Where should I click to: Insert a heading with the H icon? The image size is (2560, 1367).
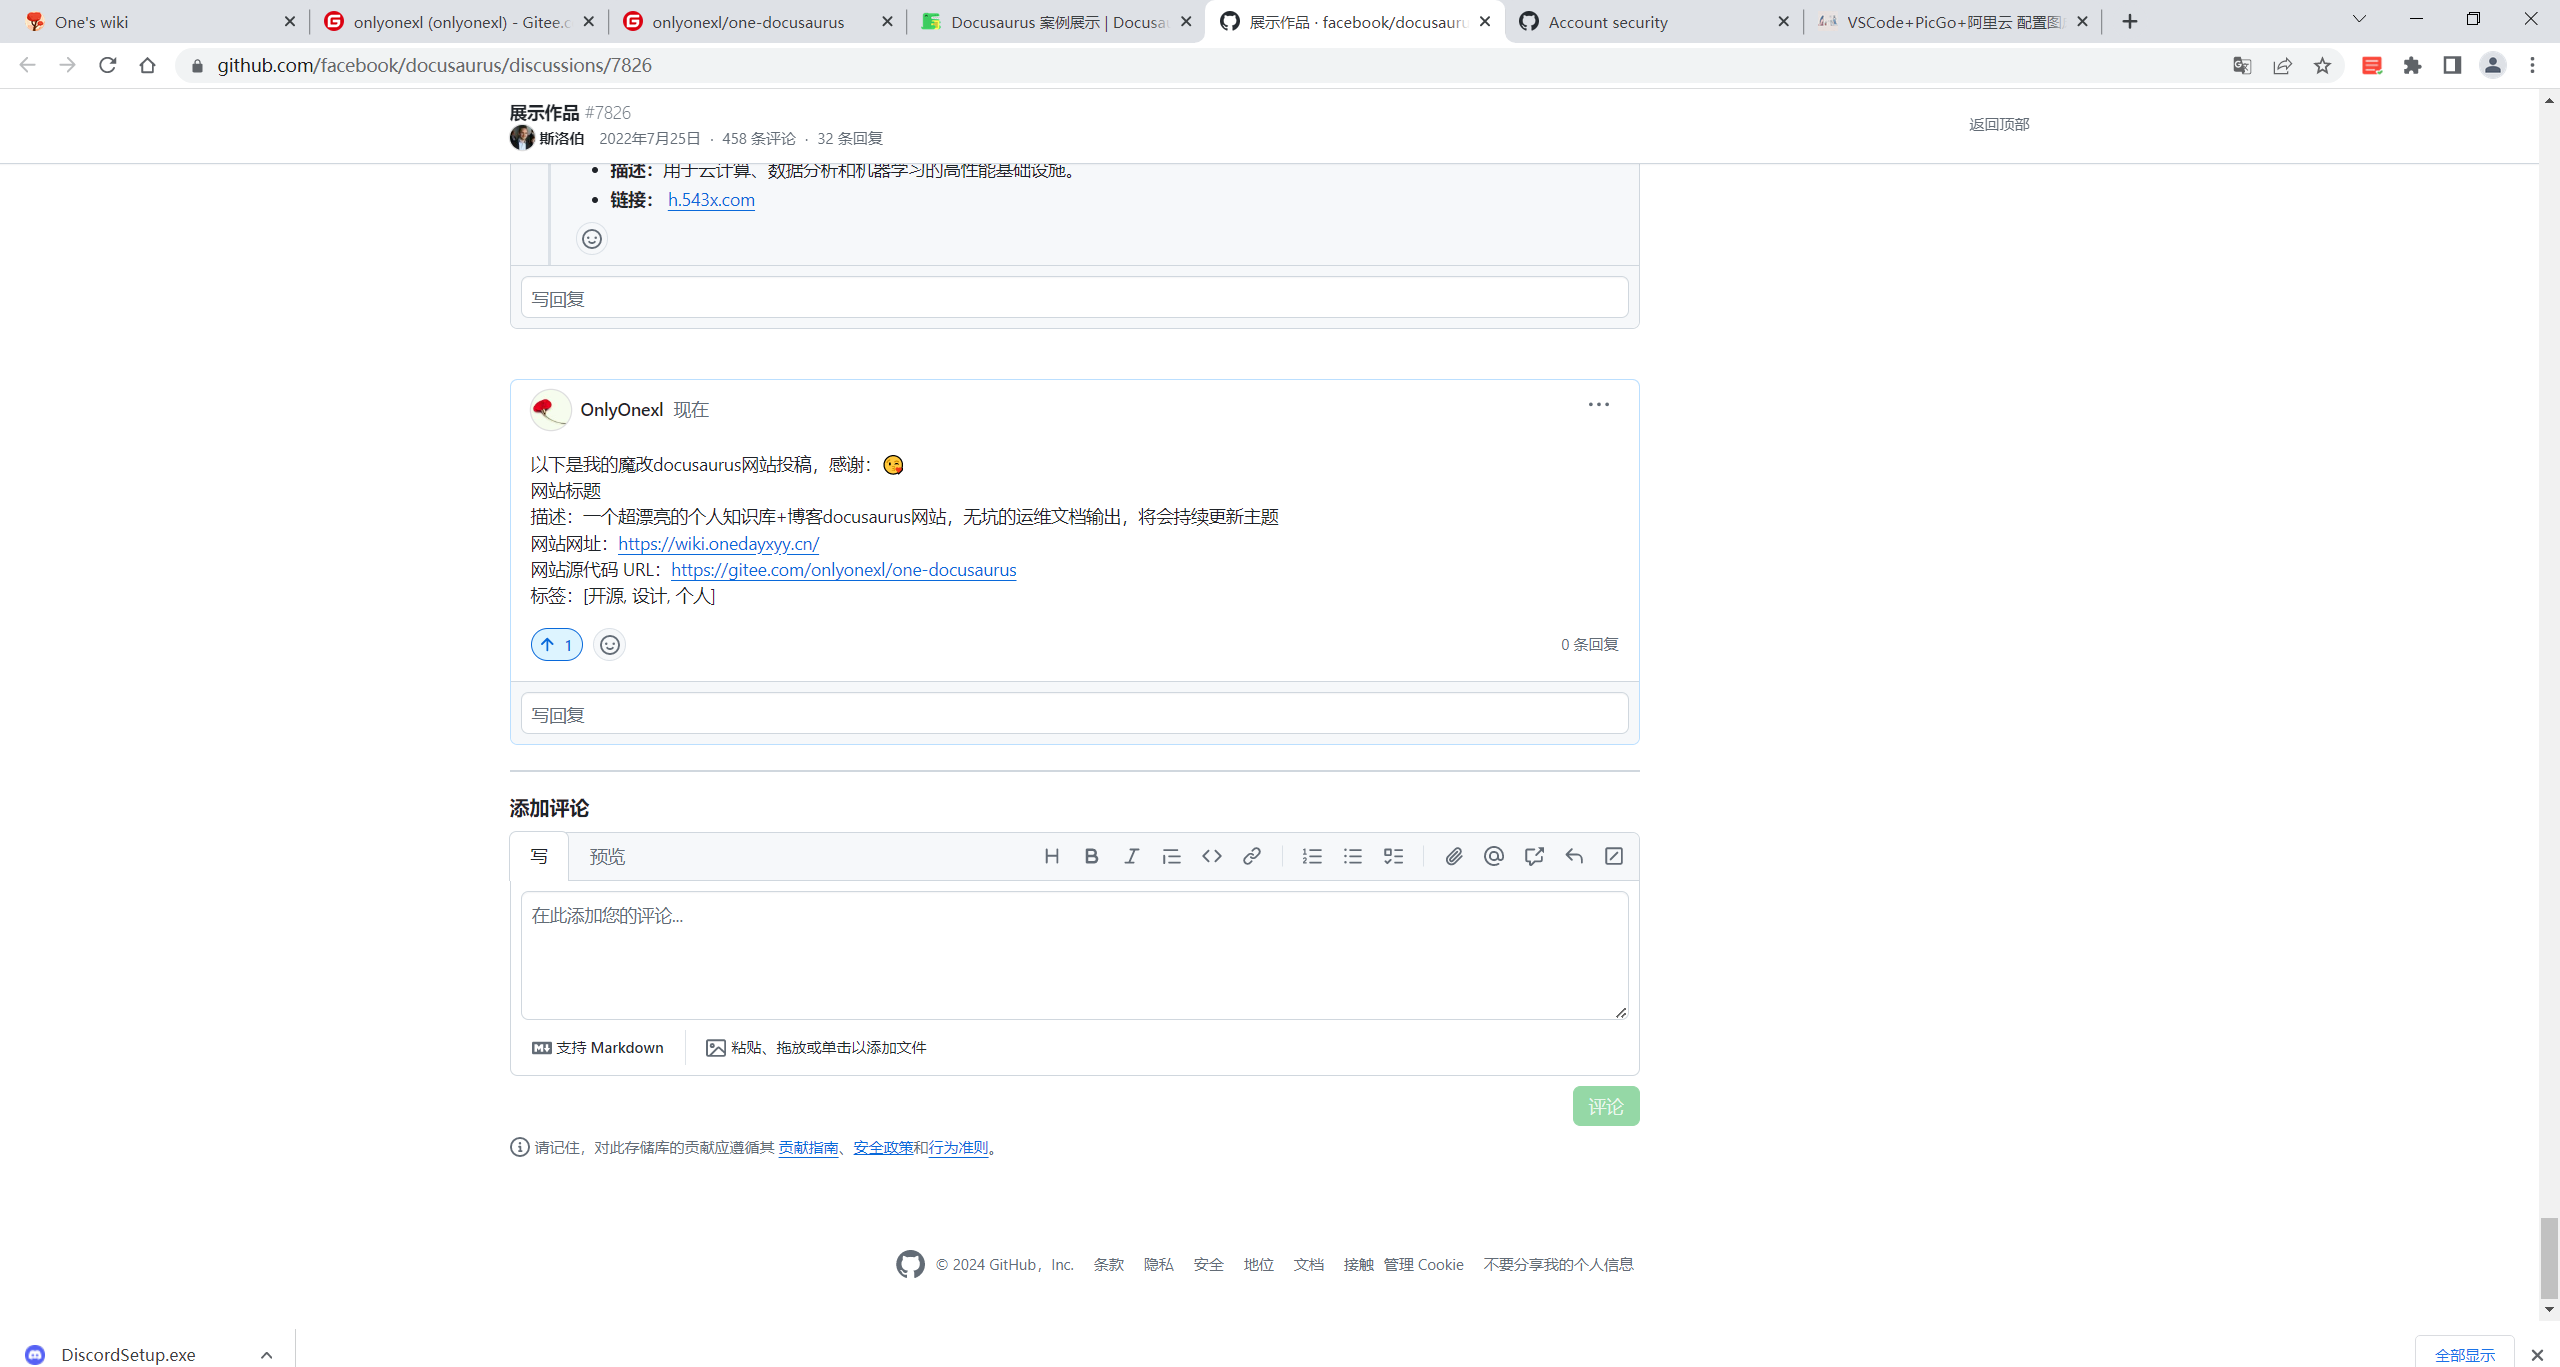[x=1051, y=856]
